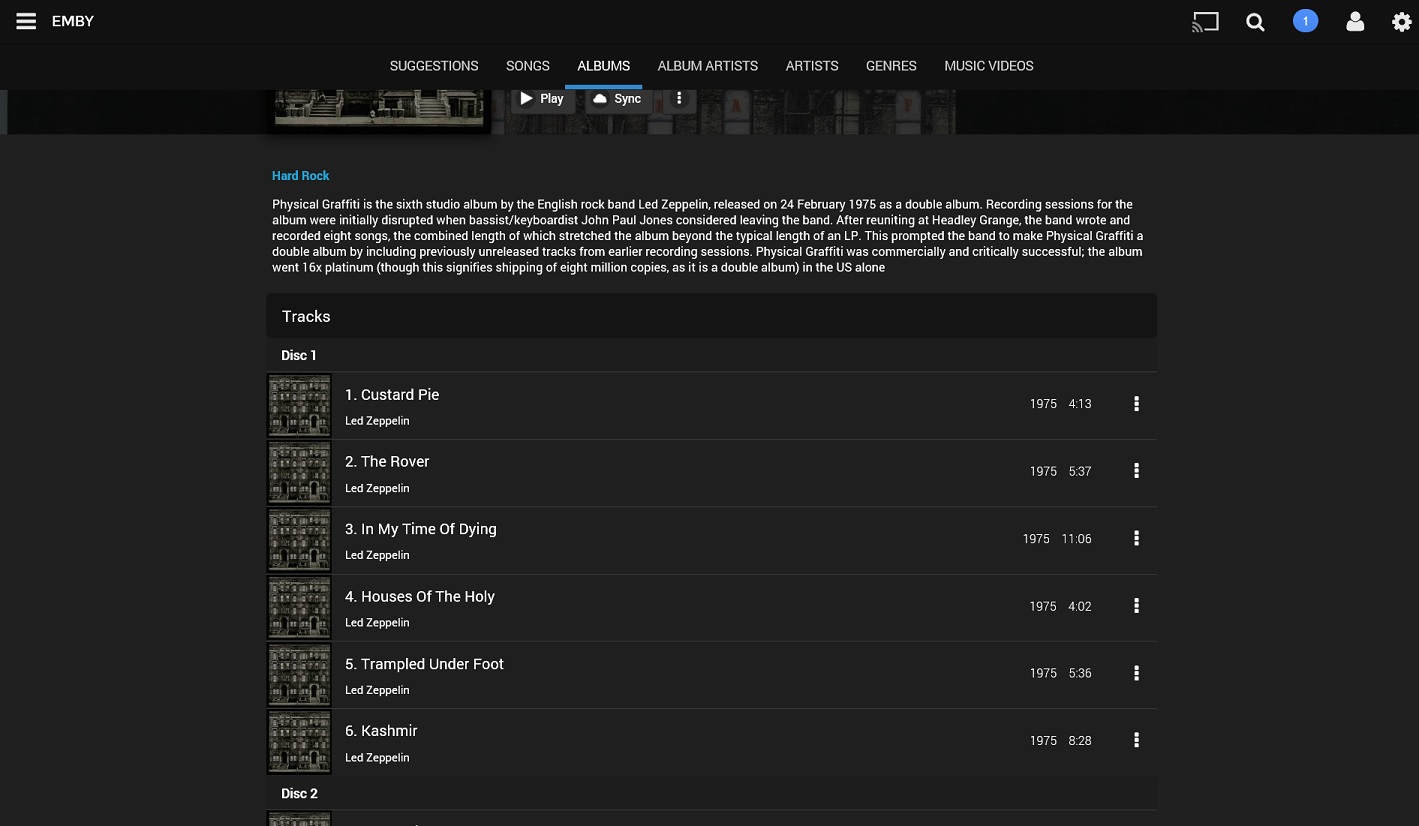Click Led Zeppelin artist under Trampled Under Foot
Screen dimensions: 1419x826
(x=377, y=690)
